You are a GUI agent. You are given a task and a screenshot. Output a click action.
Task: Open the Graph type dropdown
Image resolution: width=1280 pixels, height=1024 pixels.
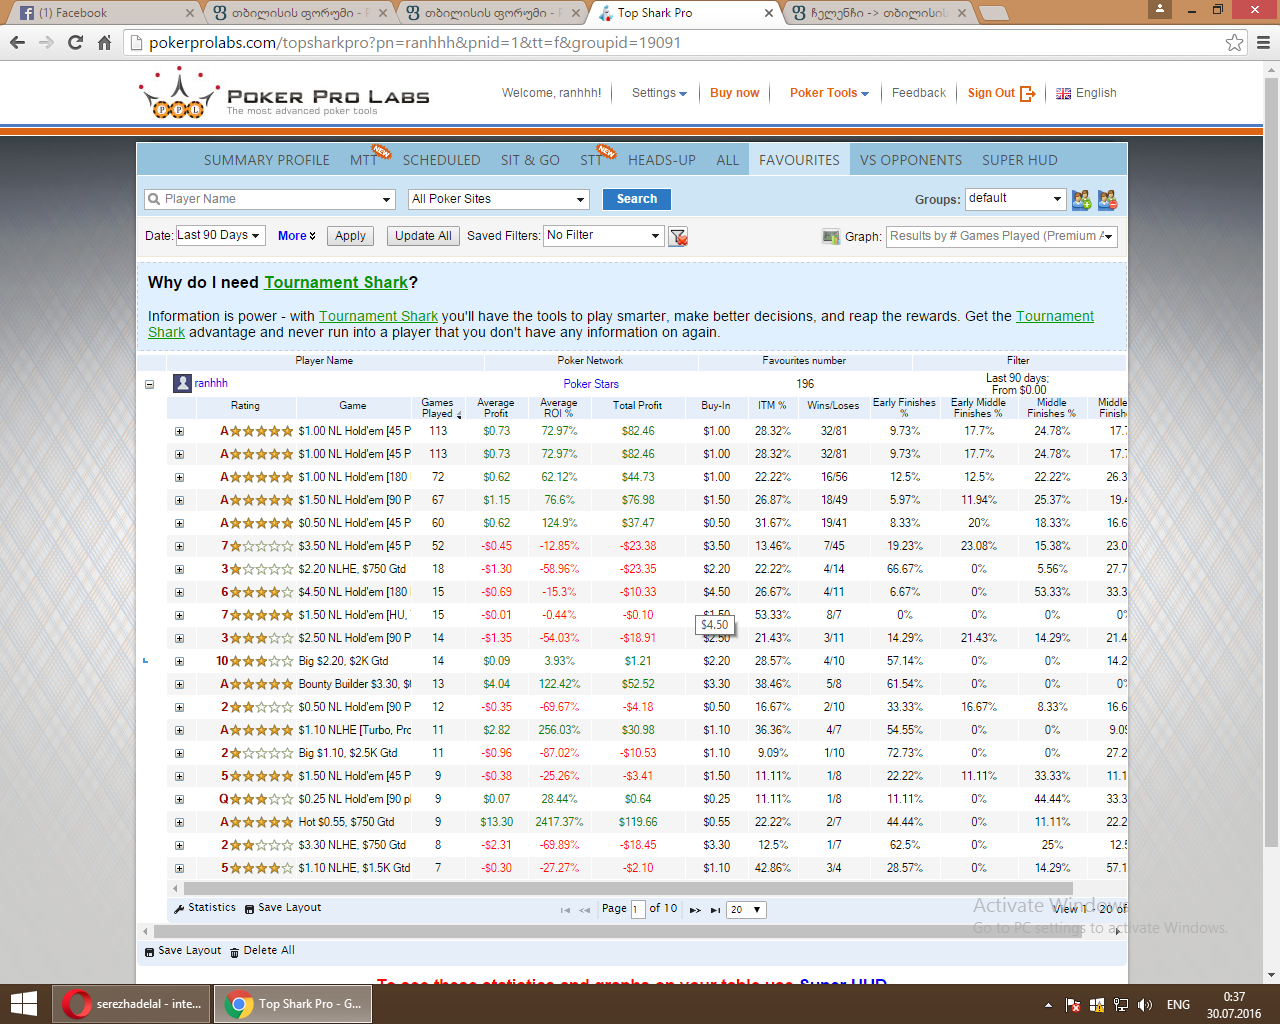(1002, 236)
